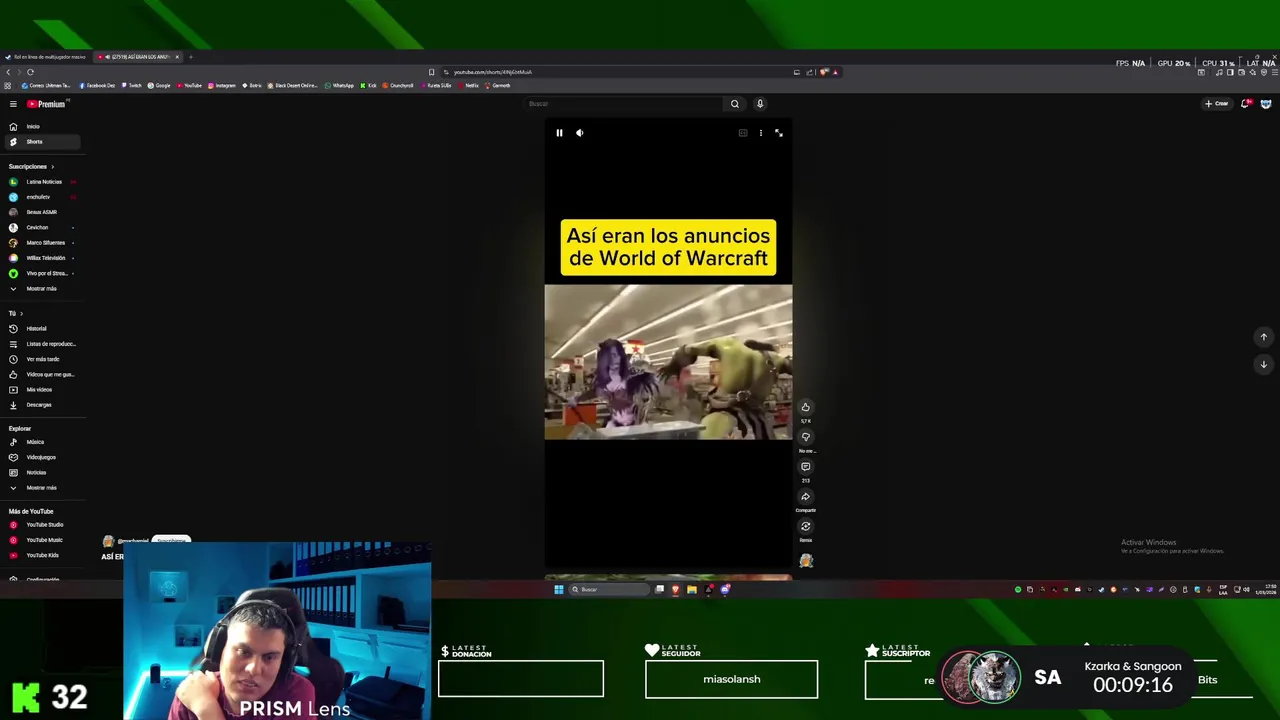Show more subscriptions under Suscripciones

[x=40, y=289]
